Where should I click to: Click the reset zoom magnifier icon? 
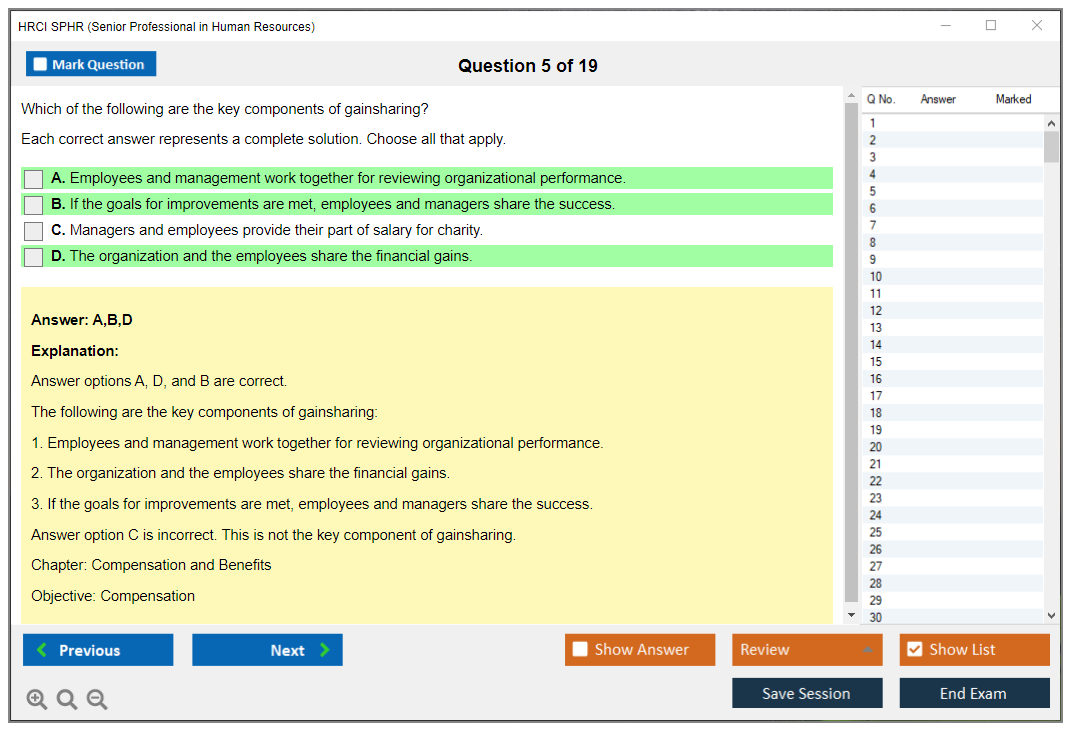pyautogui.click(x=67, y=700)
